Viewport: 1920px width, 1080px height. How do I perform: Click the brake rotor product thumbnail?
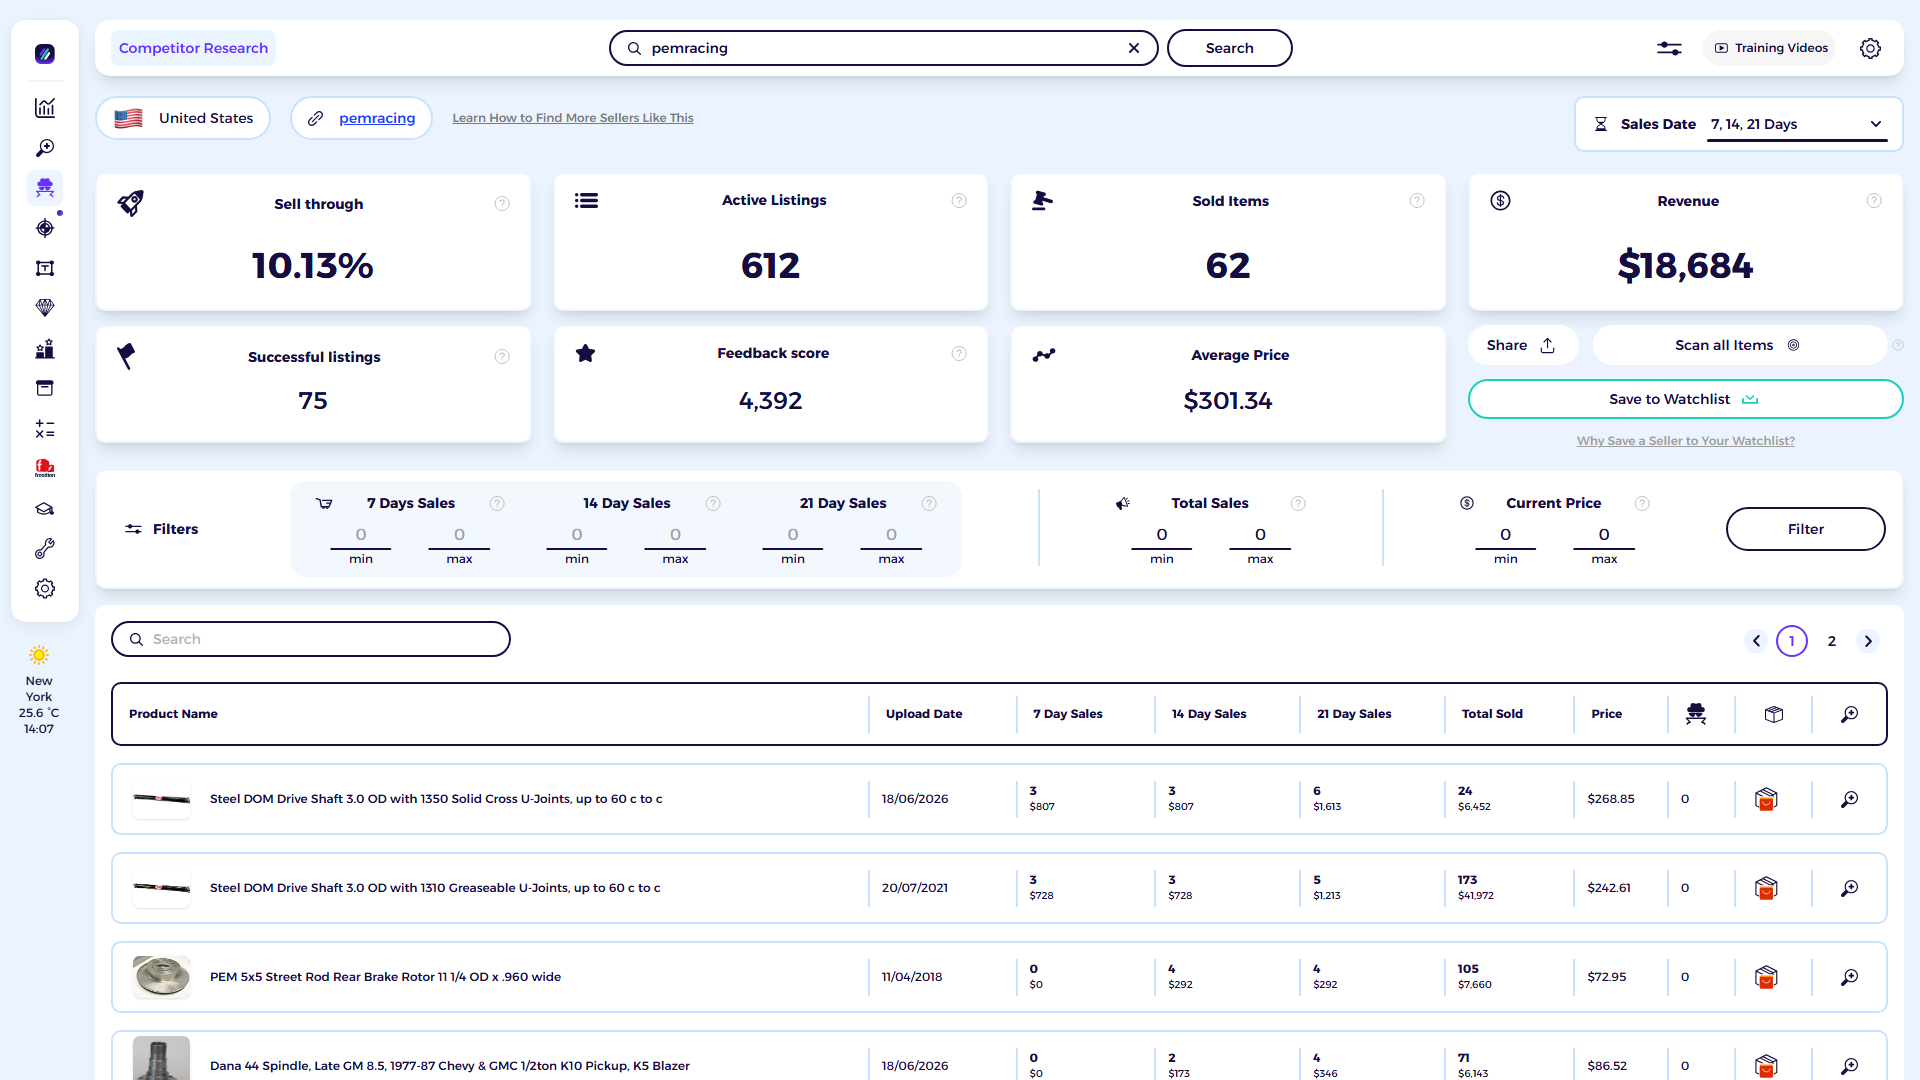pos(161,977)
